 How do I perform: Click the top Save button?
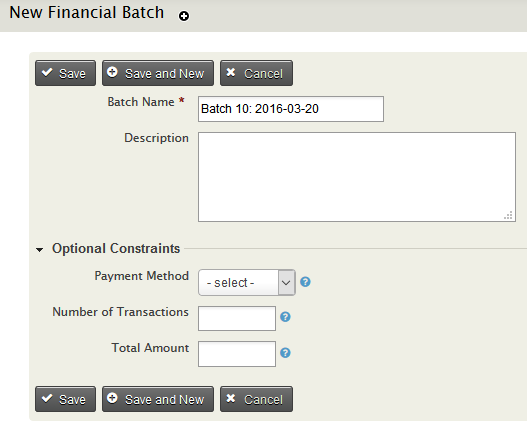tap(66, 73)
